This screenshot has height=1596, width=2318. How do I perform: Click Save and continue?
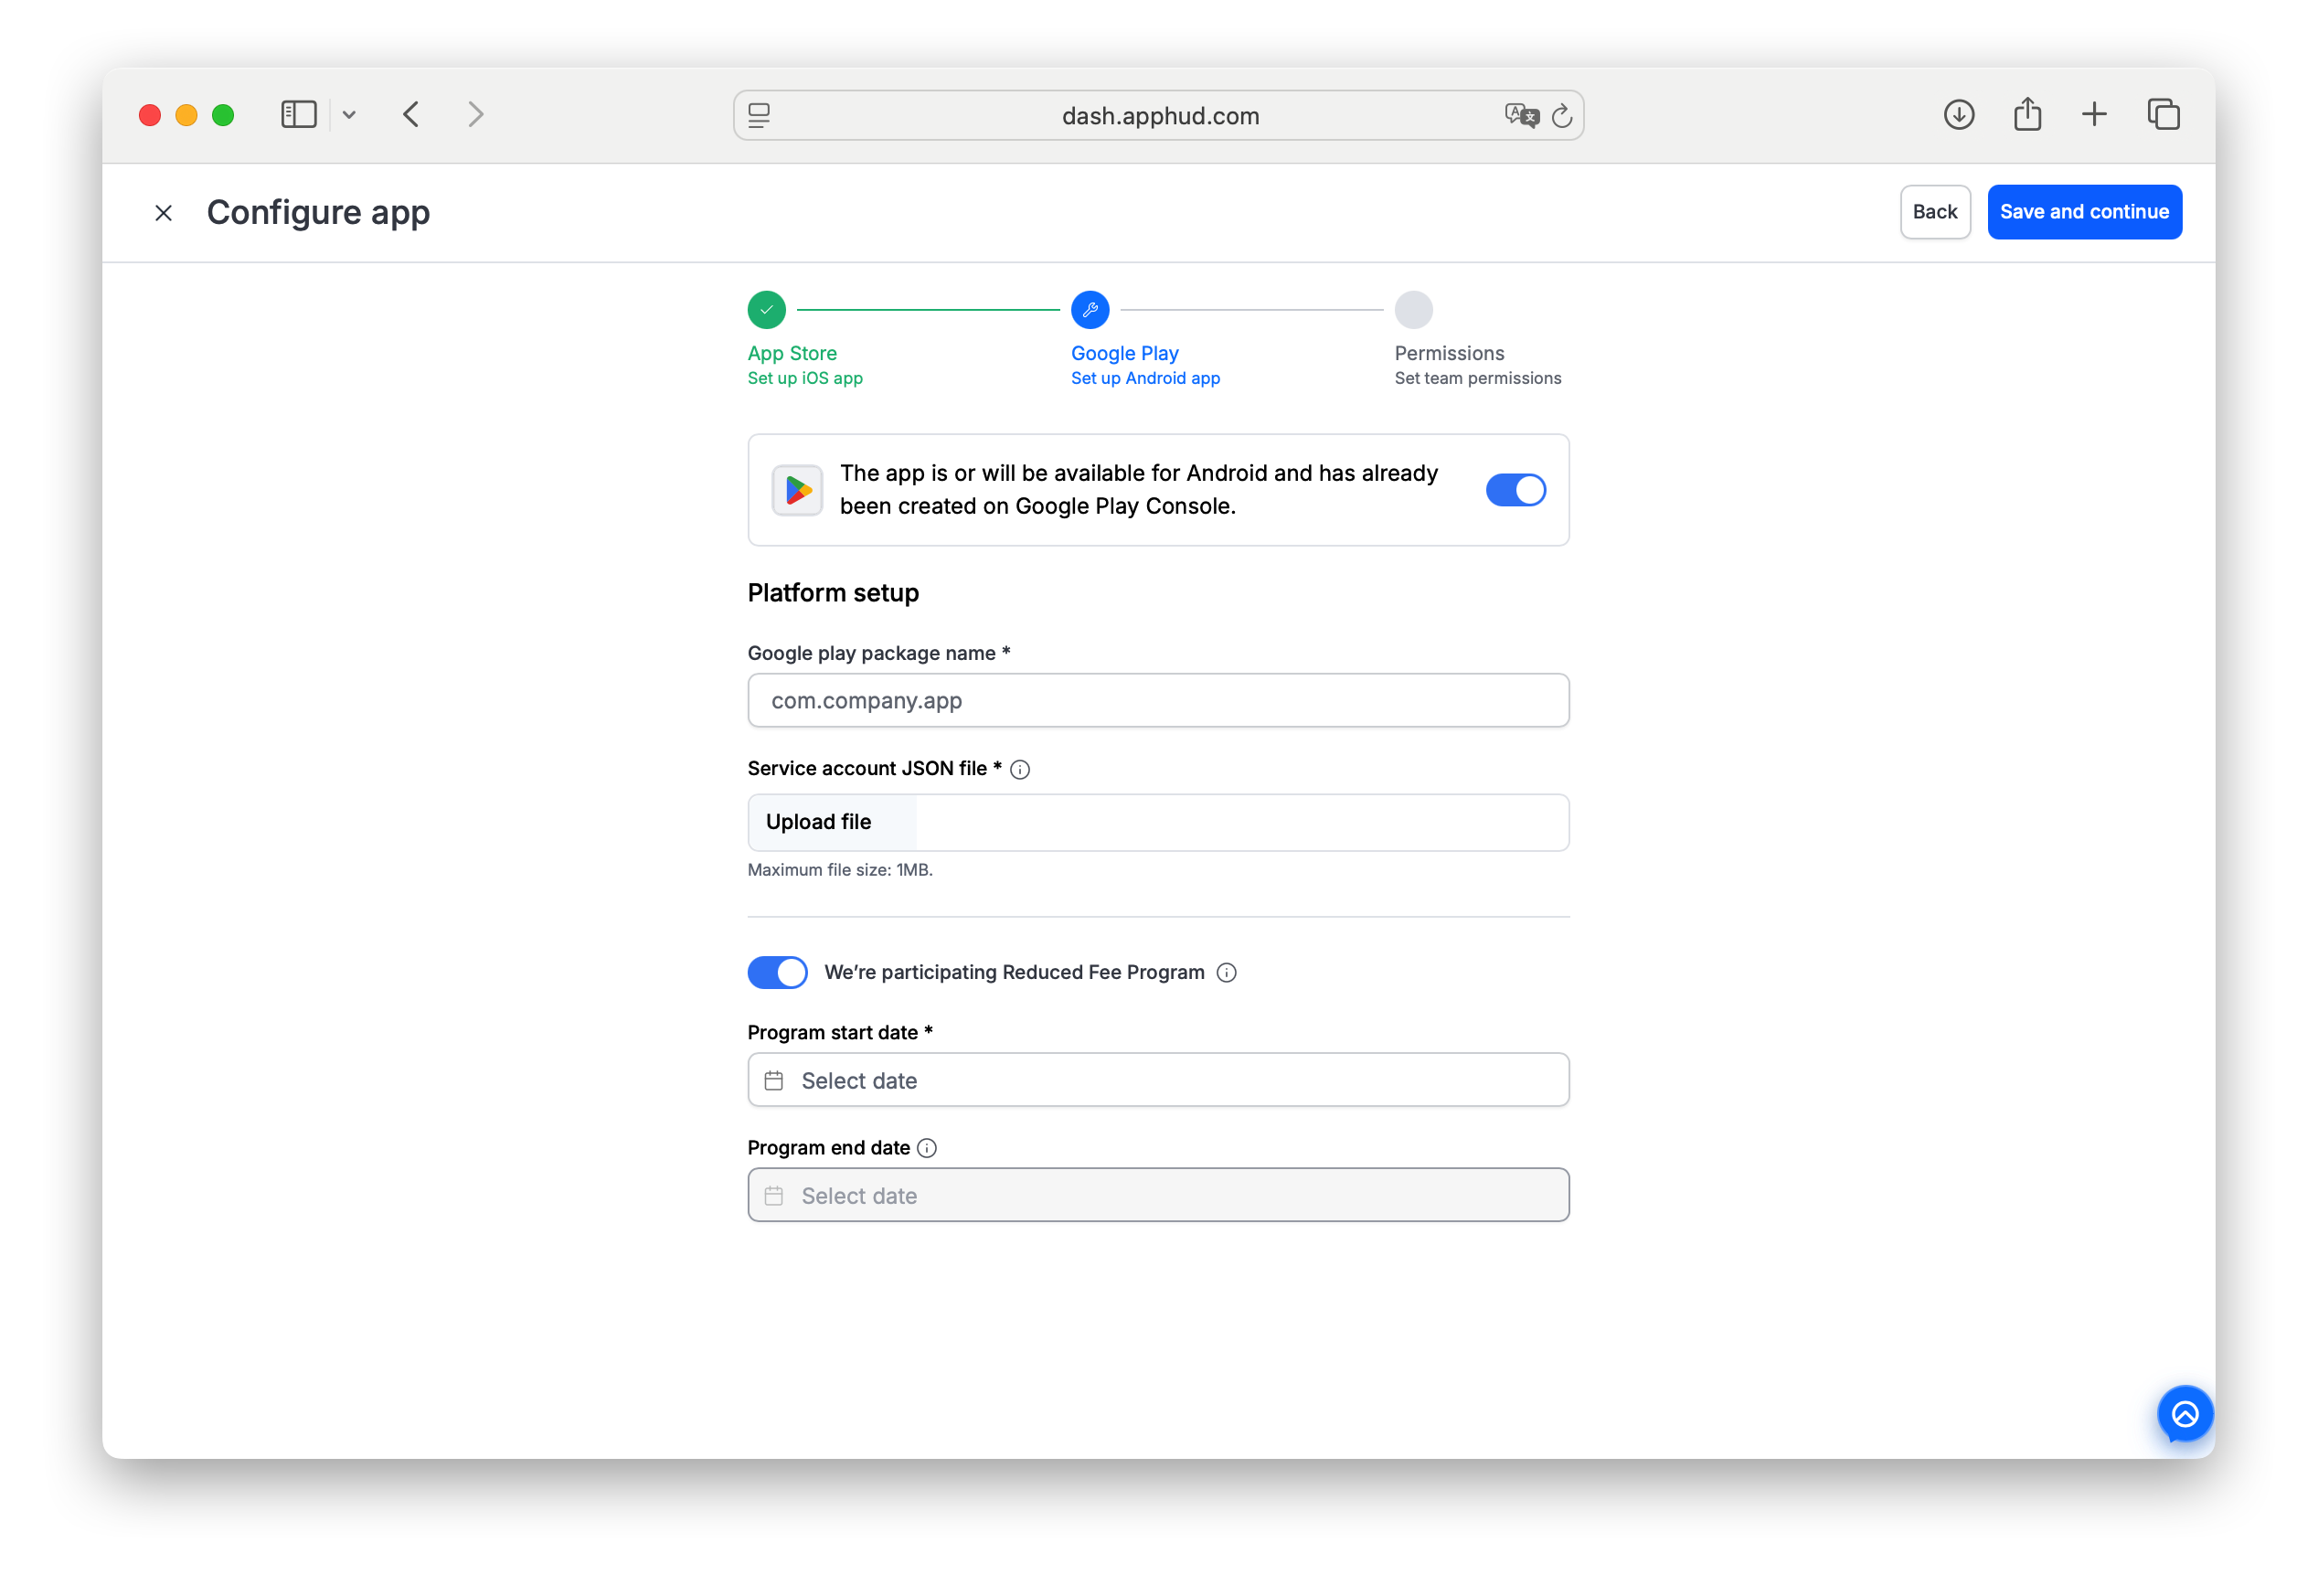2084,212
